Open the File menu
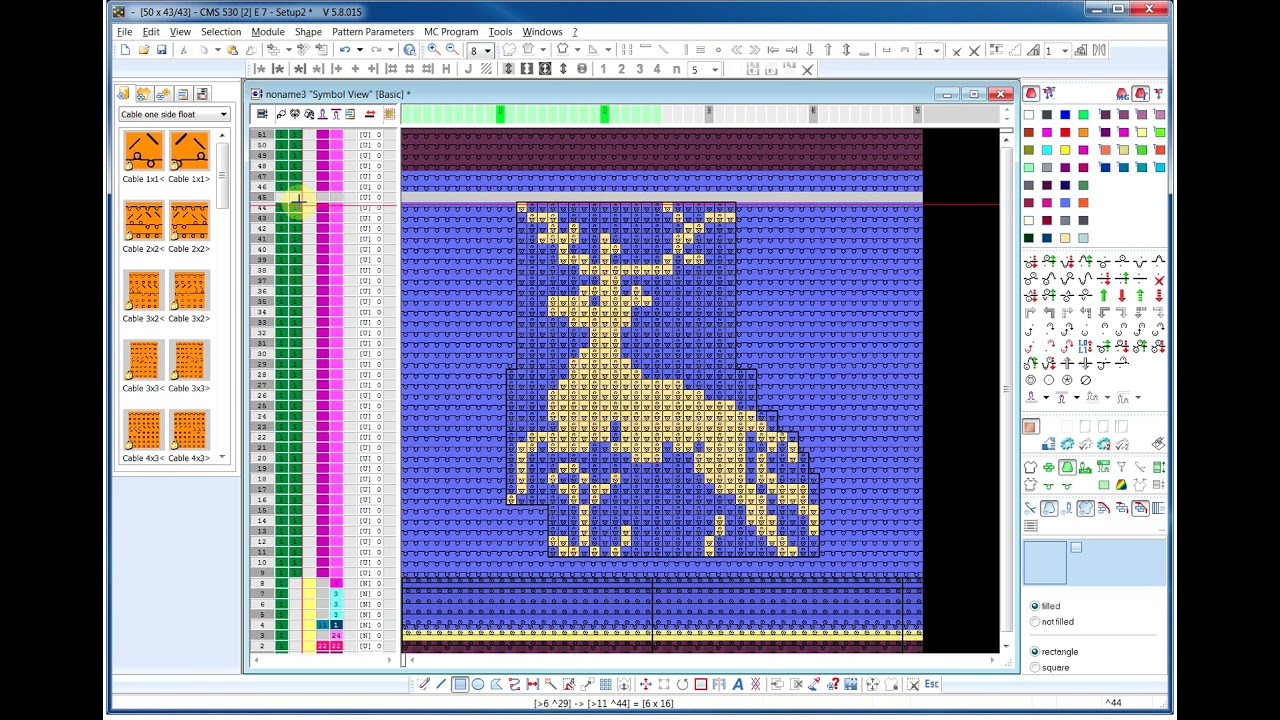 coord(124,32)
